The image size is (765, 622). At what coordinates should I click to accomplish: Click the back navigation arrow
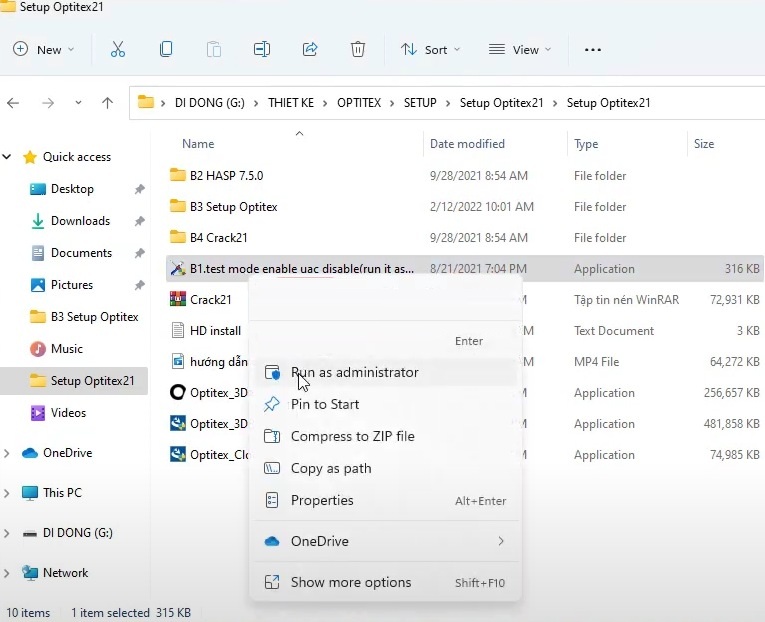(x=14, y=103)
